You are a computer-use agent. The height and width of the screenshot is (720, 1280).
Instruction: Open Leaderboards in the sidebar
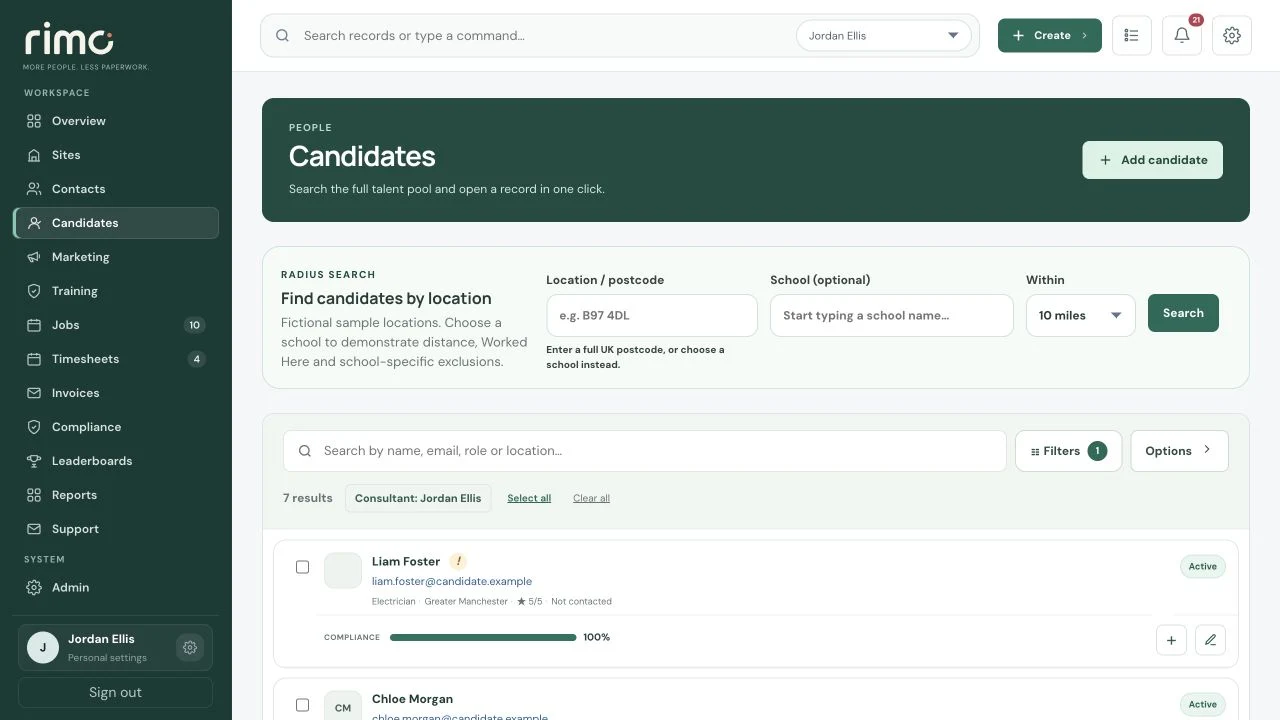pyautogui.click(x=116, y=461)
